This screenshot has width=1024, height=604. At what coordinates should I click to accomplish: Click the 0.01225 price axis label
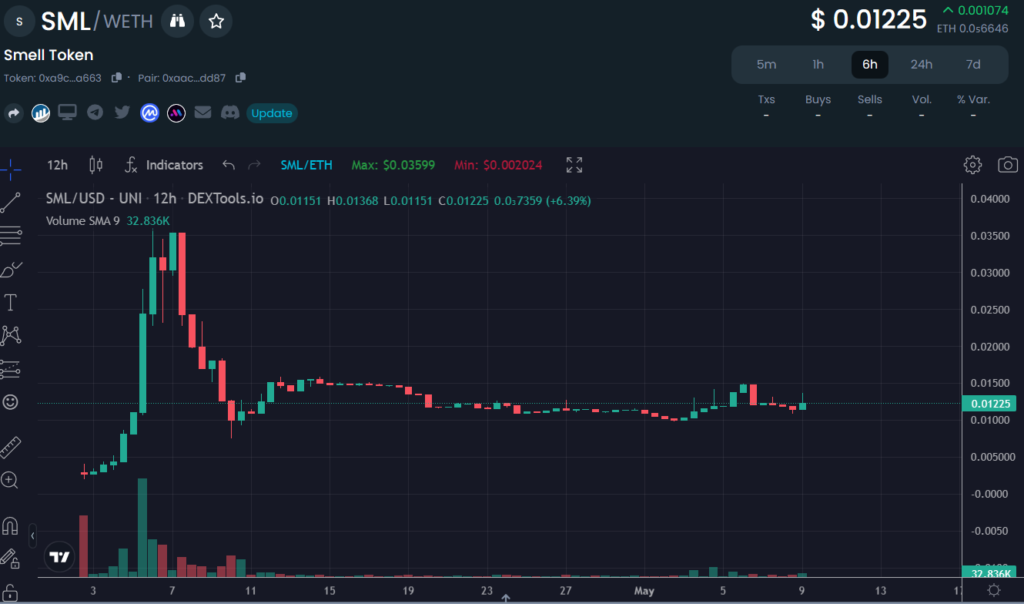click(x=988, y=404)
